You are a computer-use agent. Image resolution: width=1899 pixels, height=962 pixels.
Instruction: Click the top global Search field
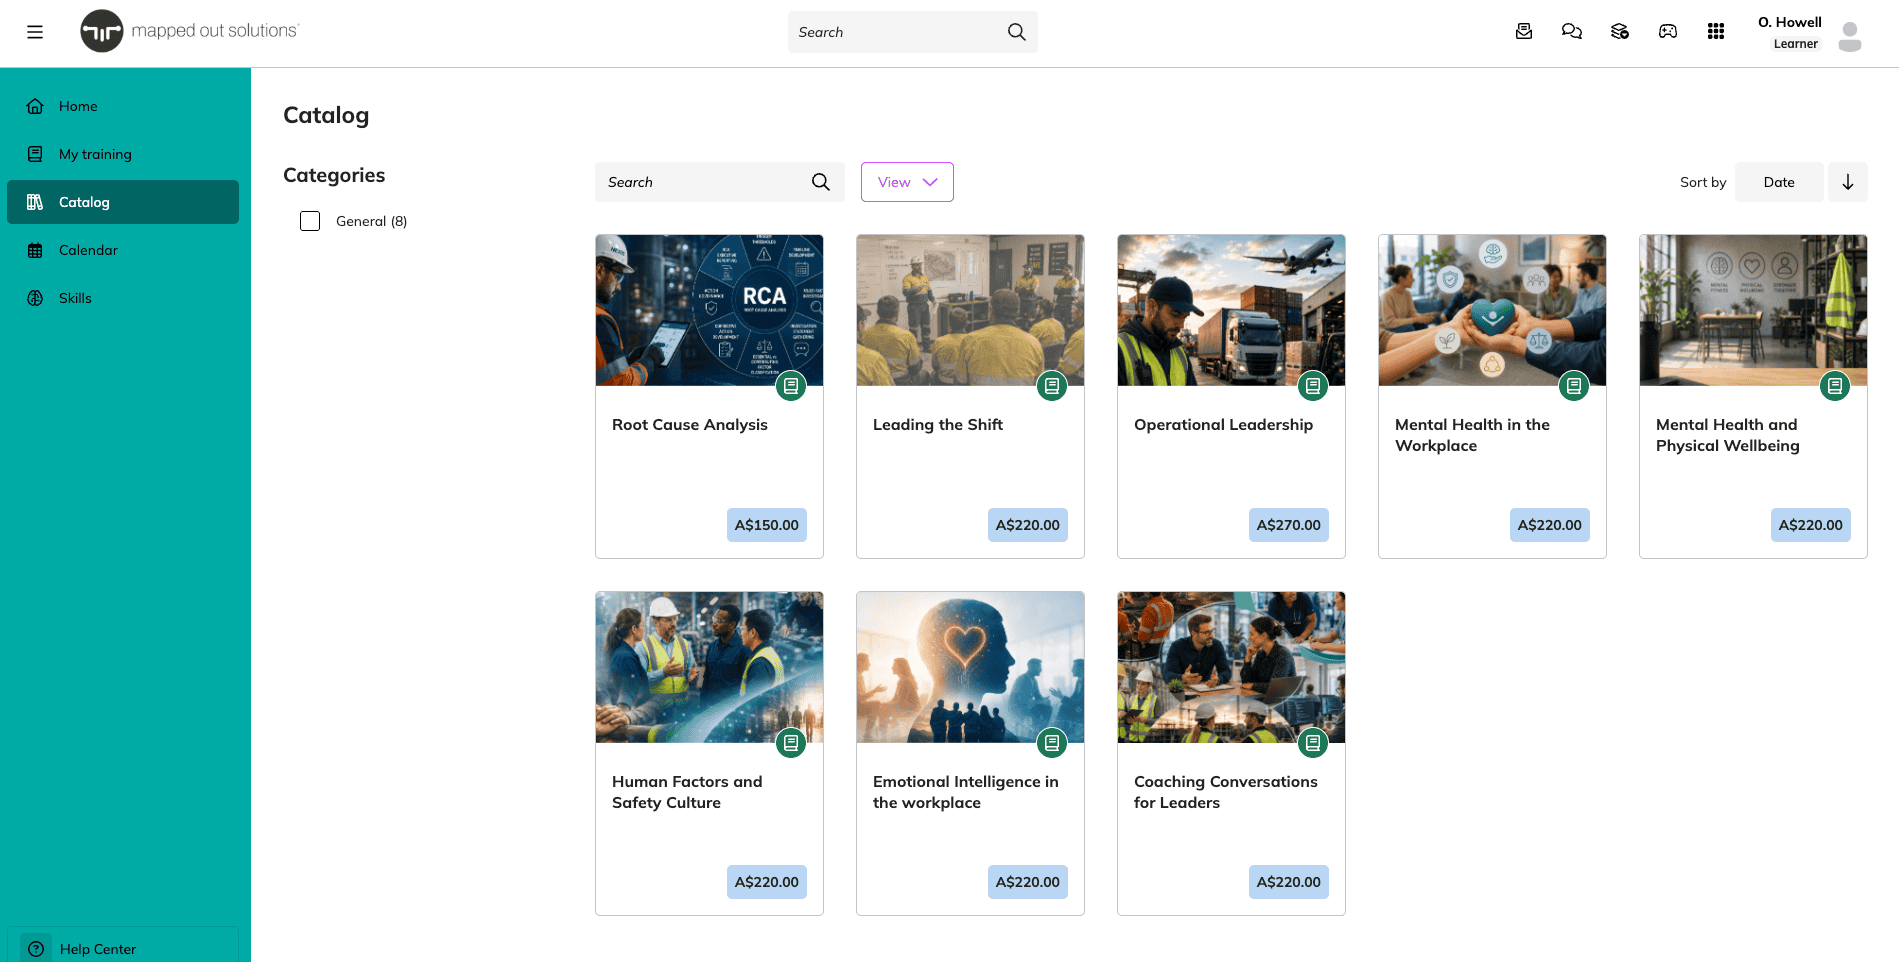pyautogui.click(x=912, y=32)
